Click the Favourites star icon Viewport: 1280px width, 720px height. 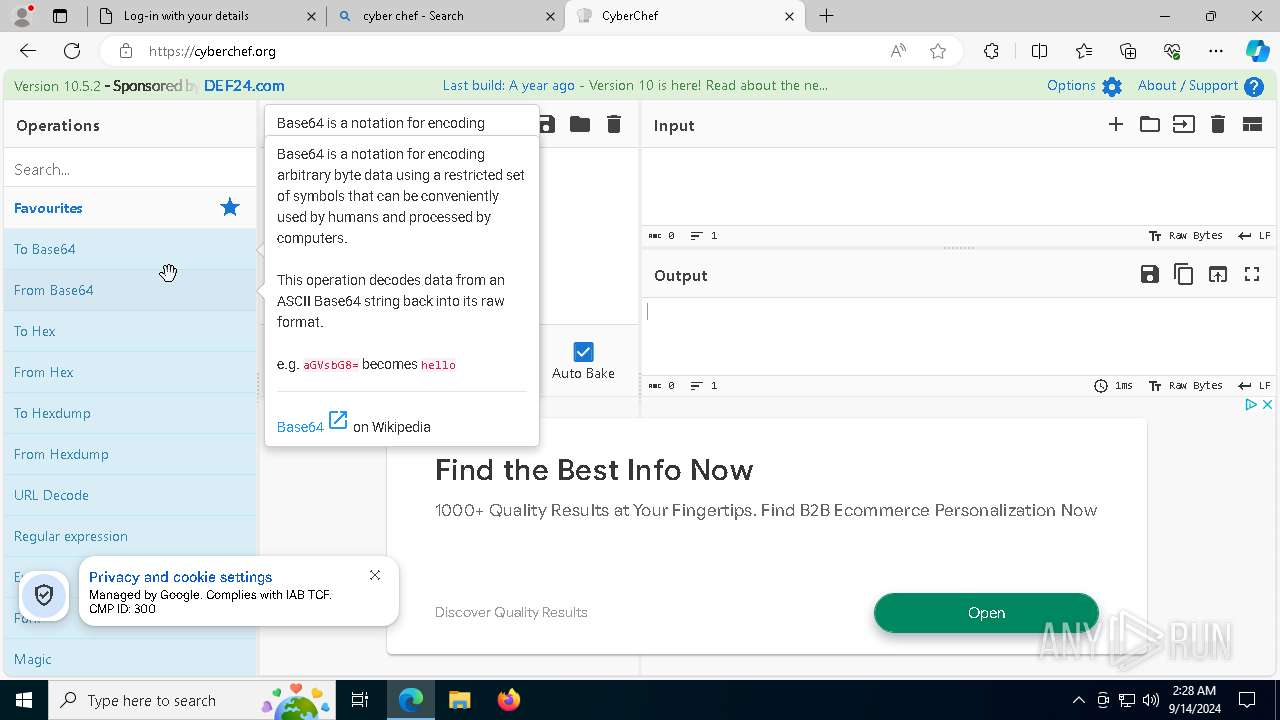click(x=230, y=208)
